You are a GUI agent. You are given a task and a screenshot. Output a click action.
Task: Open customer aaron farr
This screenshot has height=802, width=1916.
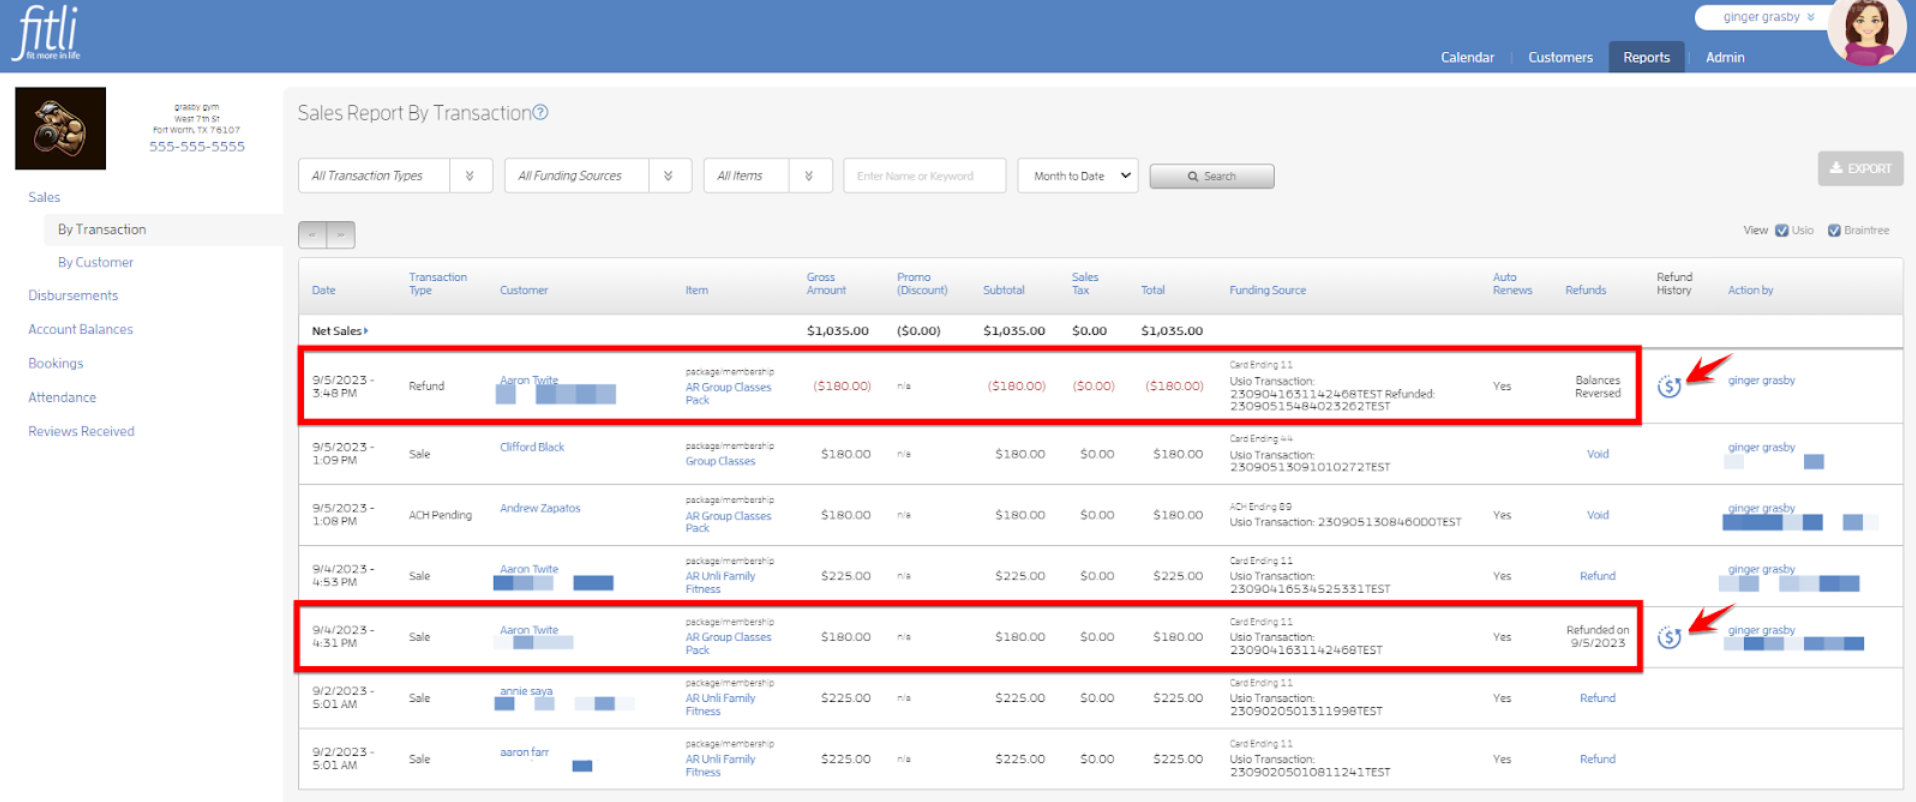pyautogui.click(x=524, y=752)
